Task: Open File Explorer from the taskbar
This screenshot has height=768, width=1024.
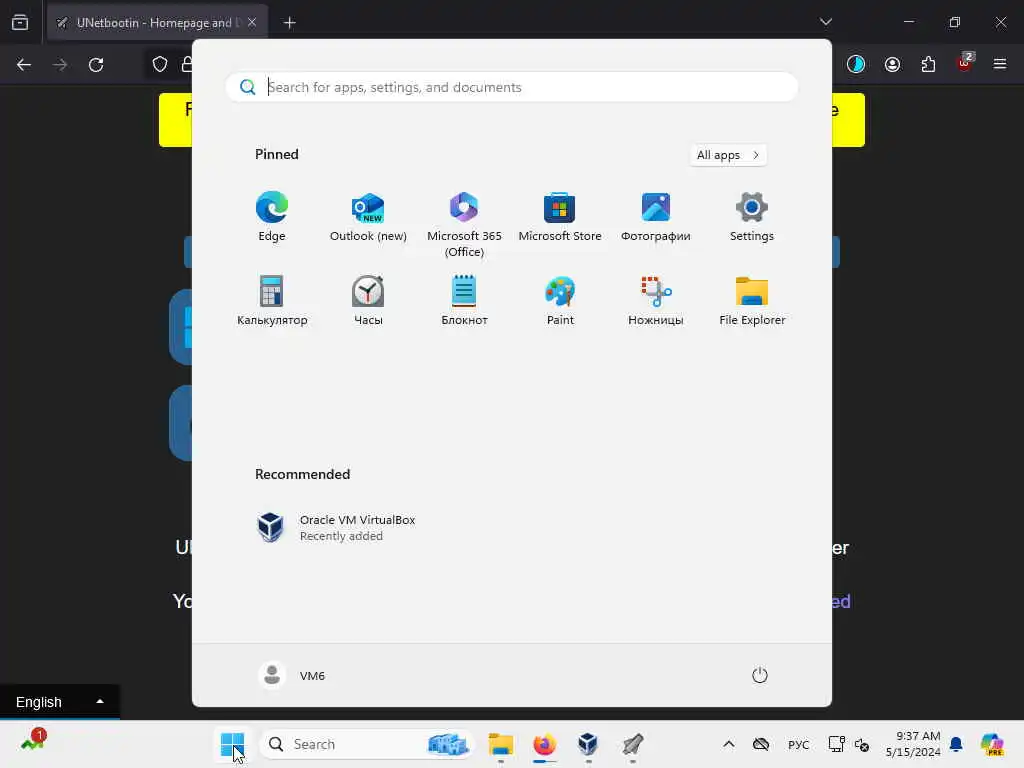Action: 501,744
